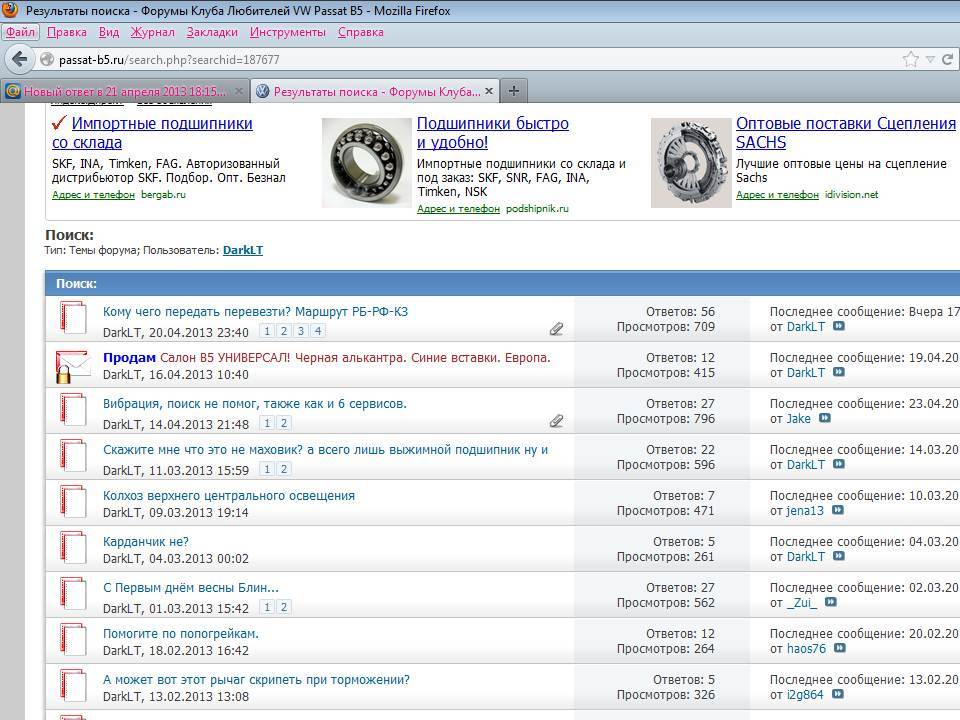960x720 pixels.
Task: Open thread 'С Первым днём весны Блин...'
Action: tap(191, 587)
